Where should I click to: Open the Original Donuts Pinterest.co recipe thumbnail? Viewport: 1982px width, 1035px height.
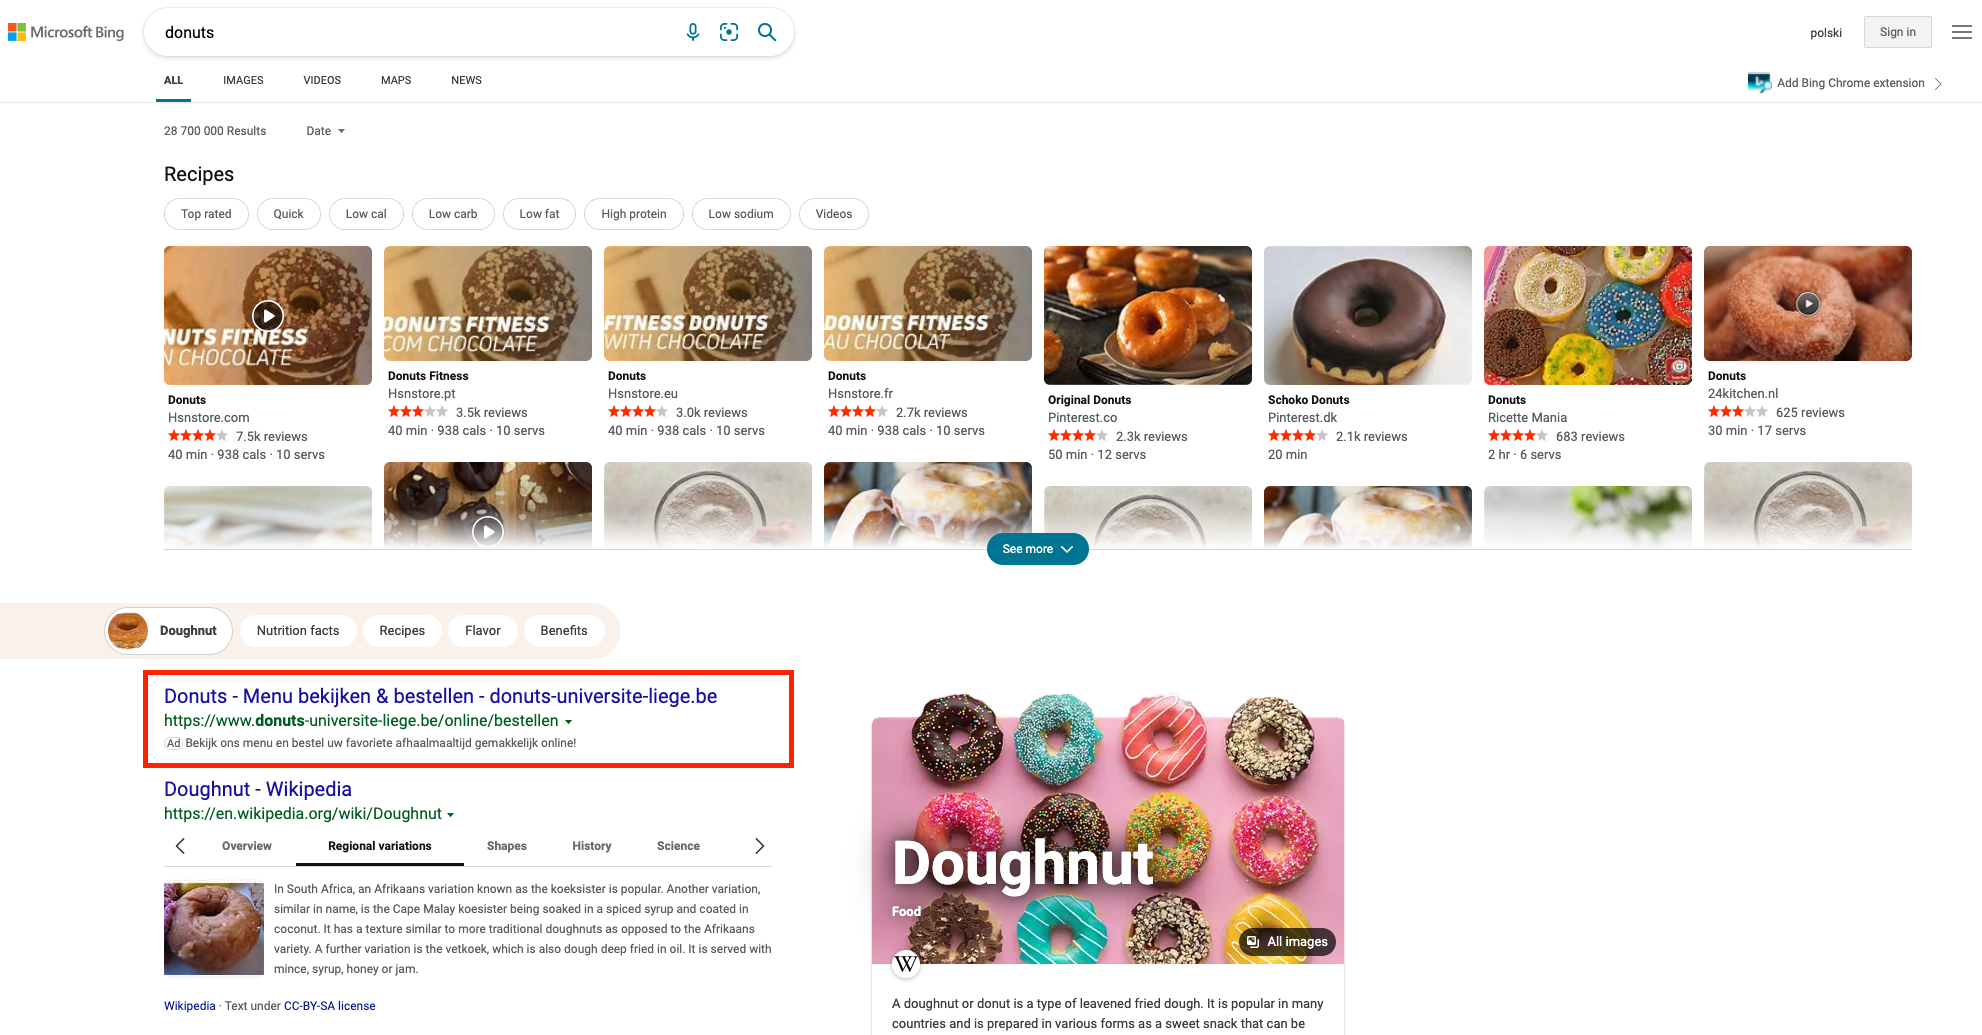[1148, 315]
